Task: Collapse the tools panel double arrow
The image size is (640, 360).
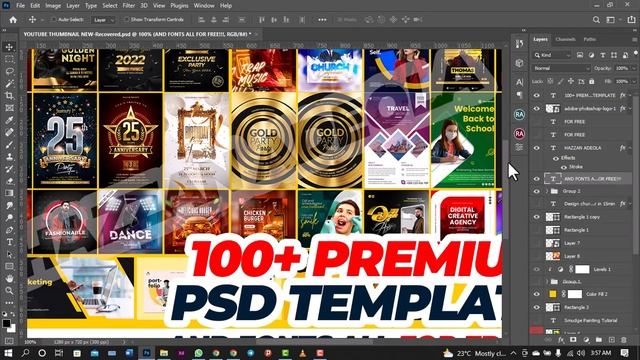Action: click(4, 30)
